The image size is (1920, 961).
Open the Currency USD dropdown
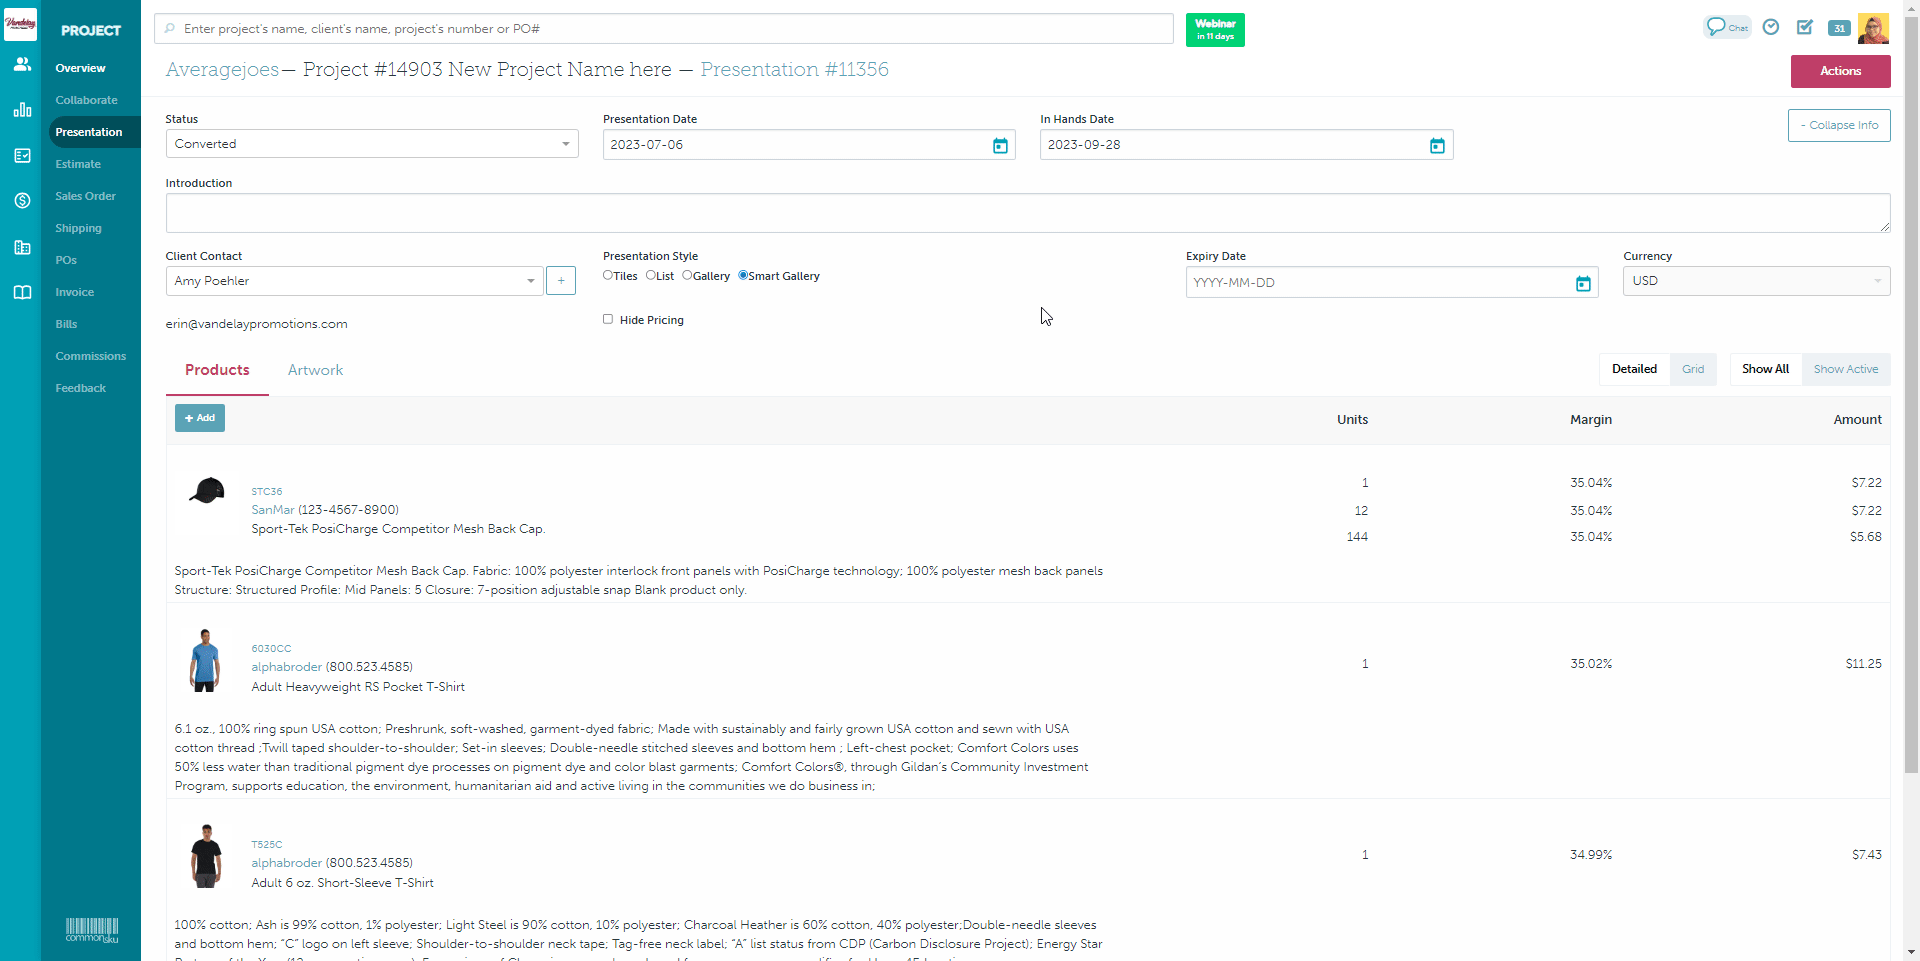[1755, 281]
